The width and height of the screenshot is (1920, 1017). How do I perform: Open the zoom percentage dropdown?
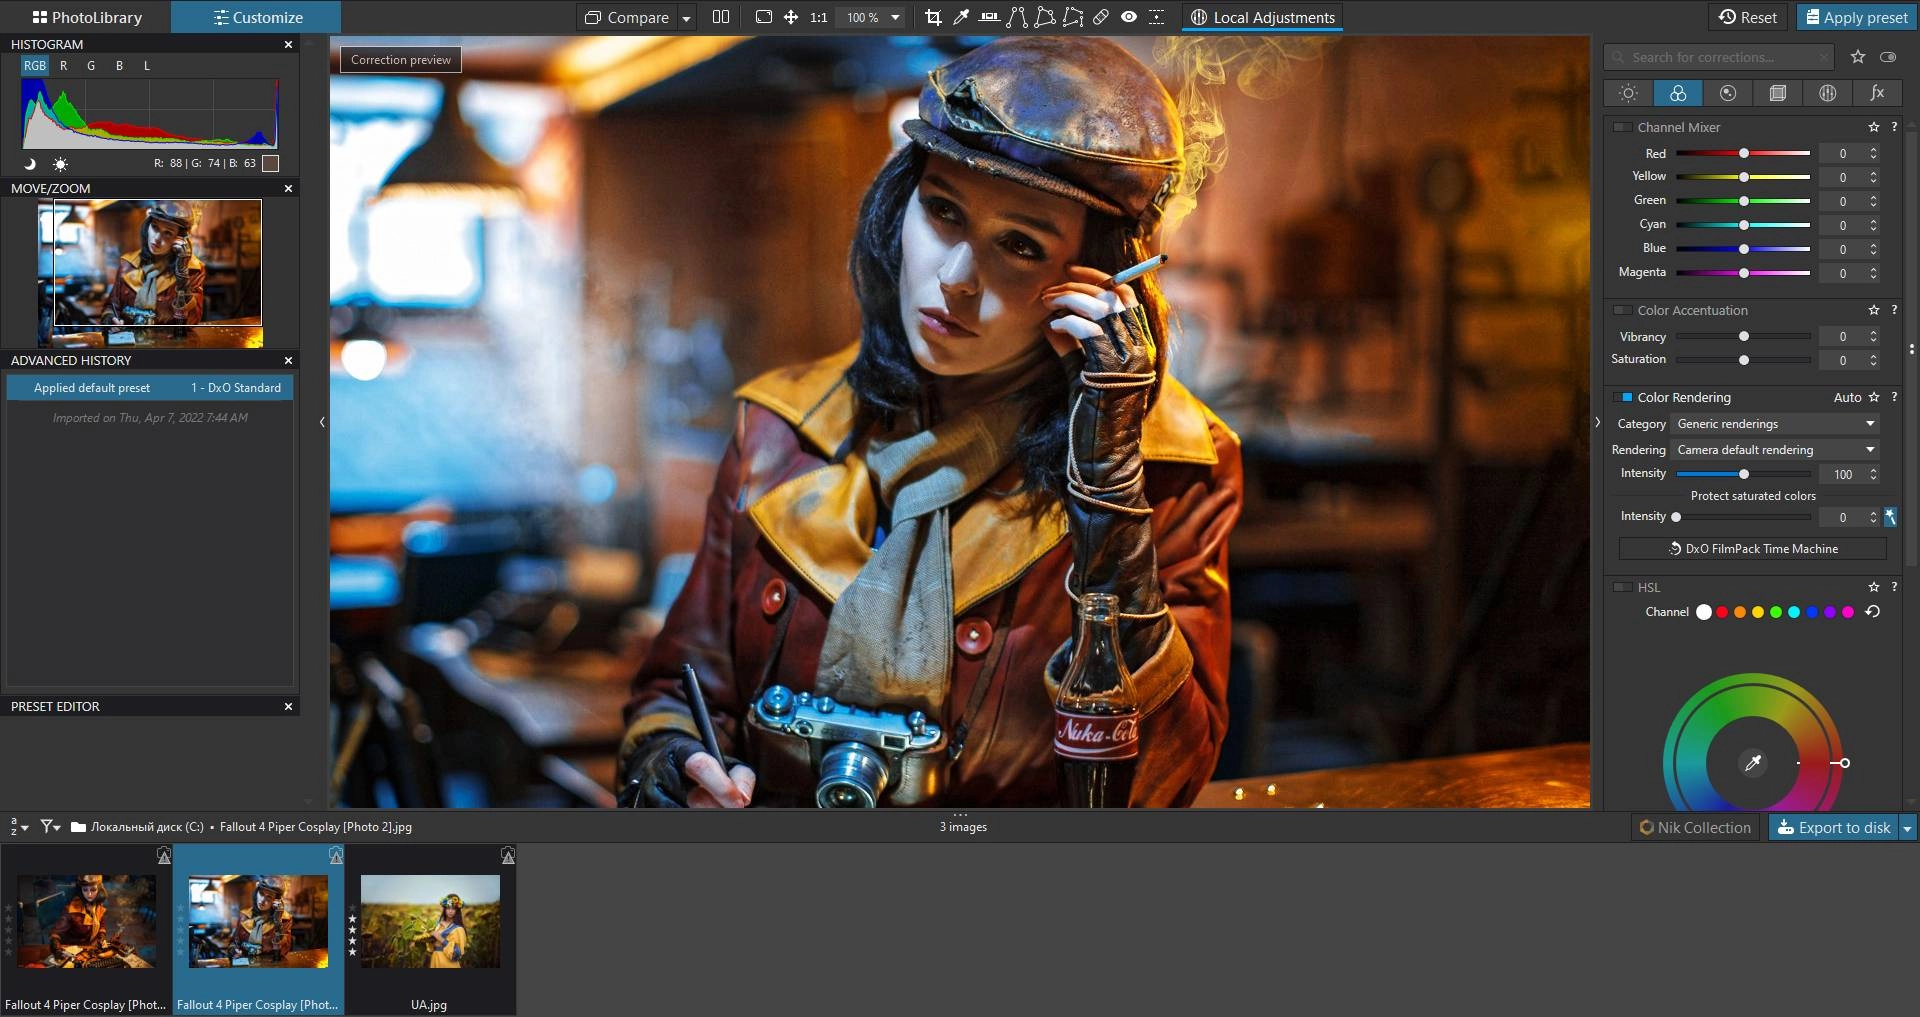point(895,17)
